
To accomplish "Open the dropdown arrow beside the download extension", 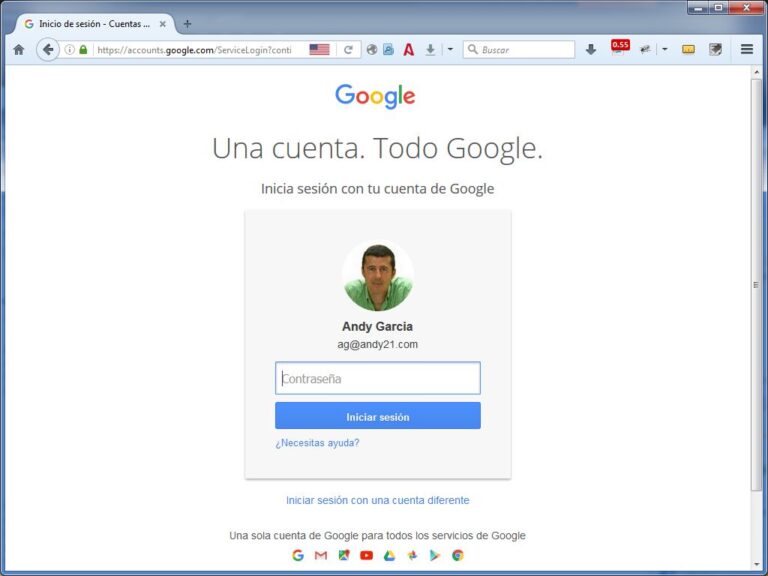I will 450,49.
